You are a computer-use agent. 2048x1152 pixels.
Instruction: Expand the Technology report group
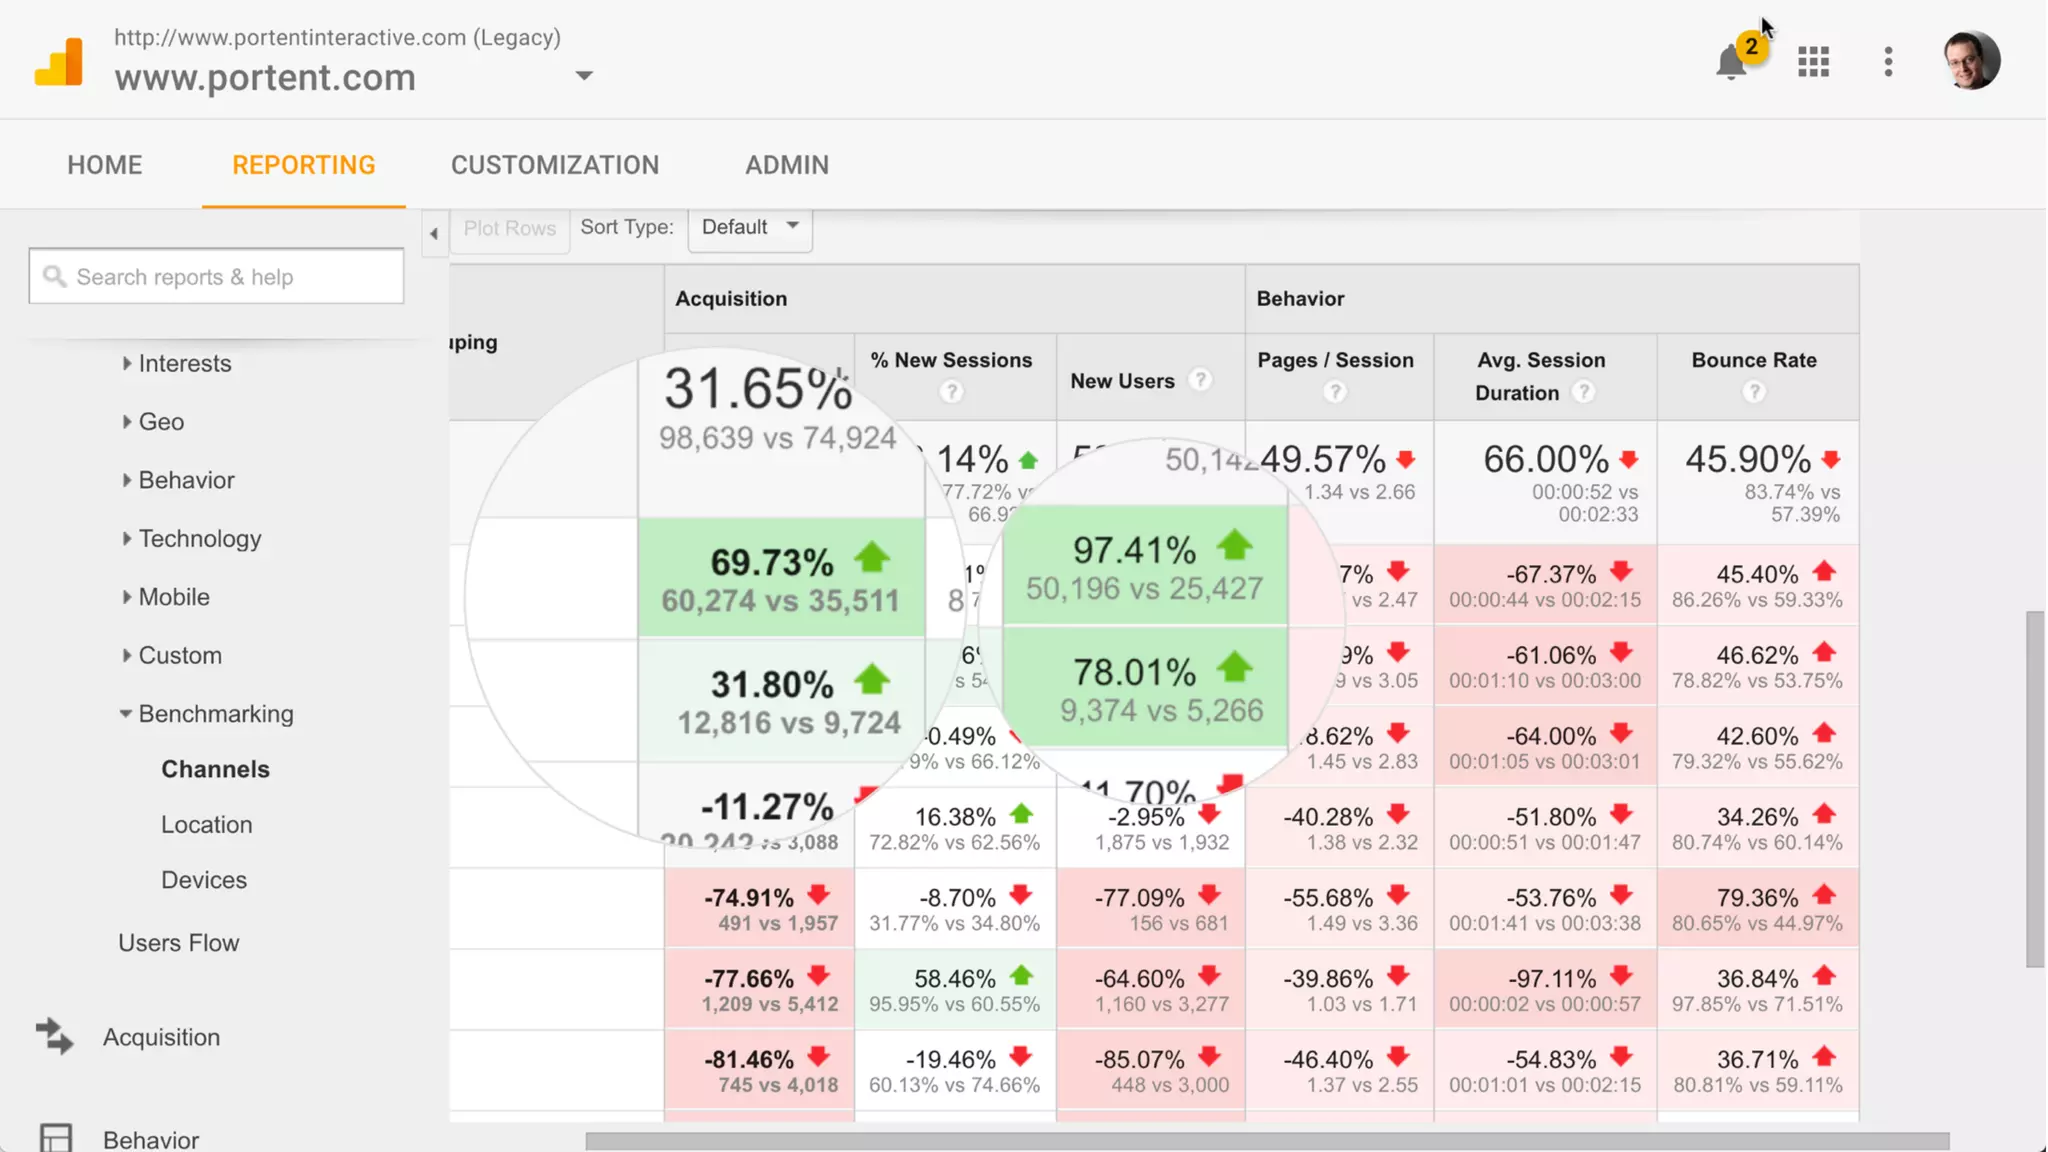click(199, 539)
